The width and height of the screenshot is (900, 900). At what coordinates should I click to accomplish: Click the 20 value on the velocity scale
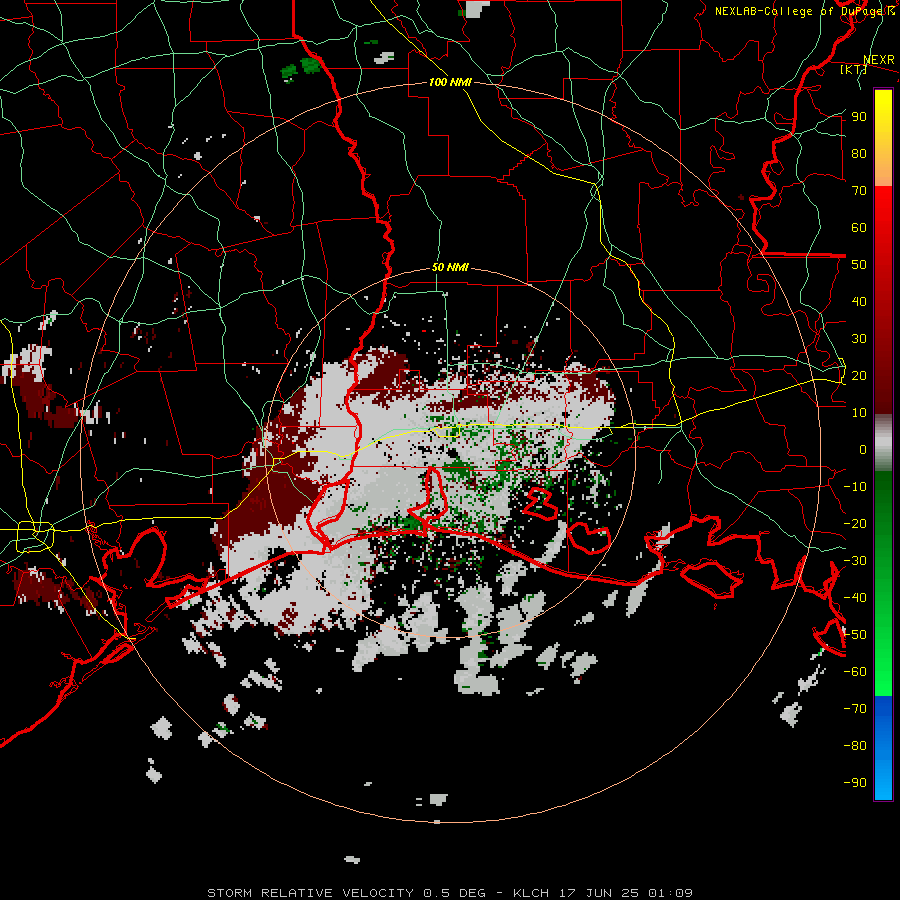click(859, 376)
